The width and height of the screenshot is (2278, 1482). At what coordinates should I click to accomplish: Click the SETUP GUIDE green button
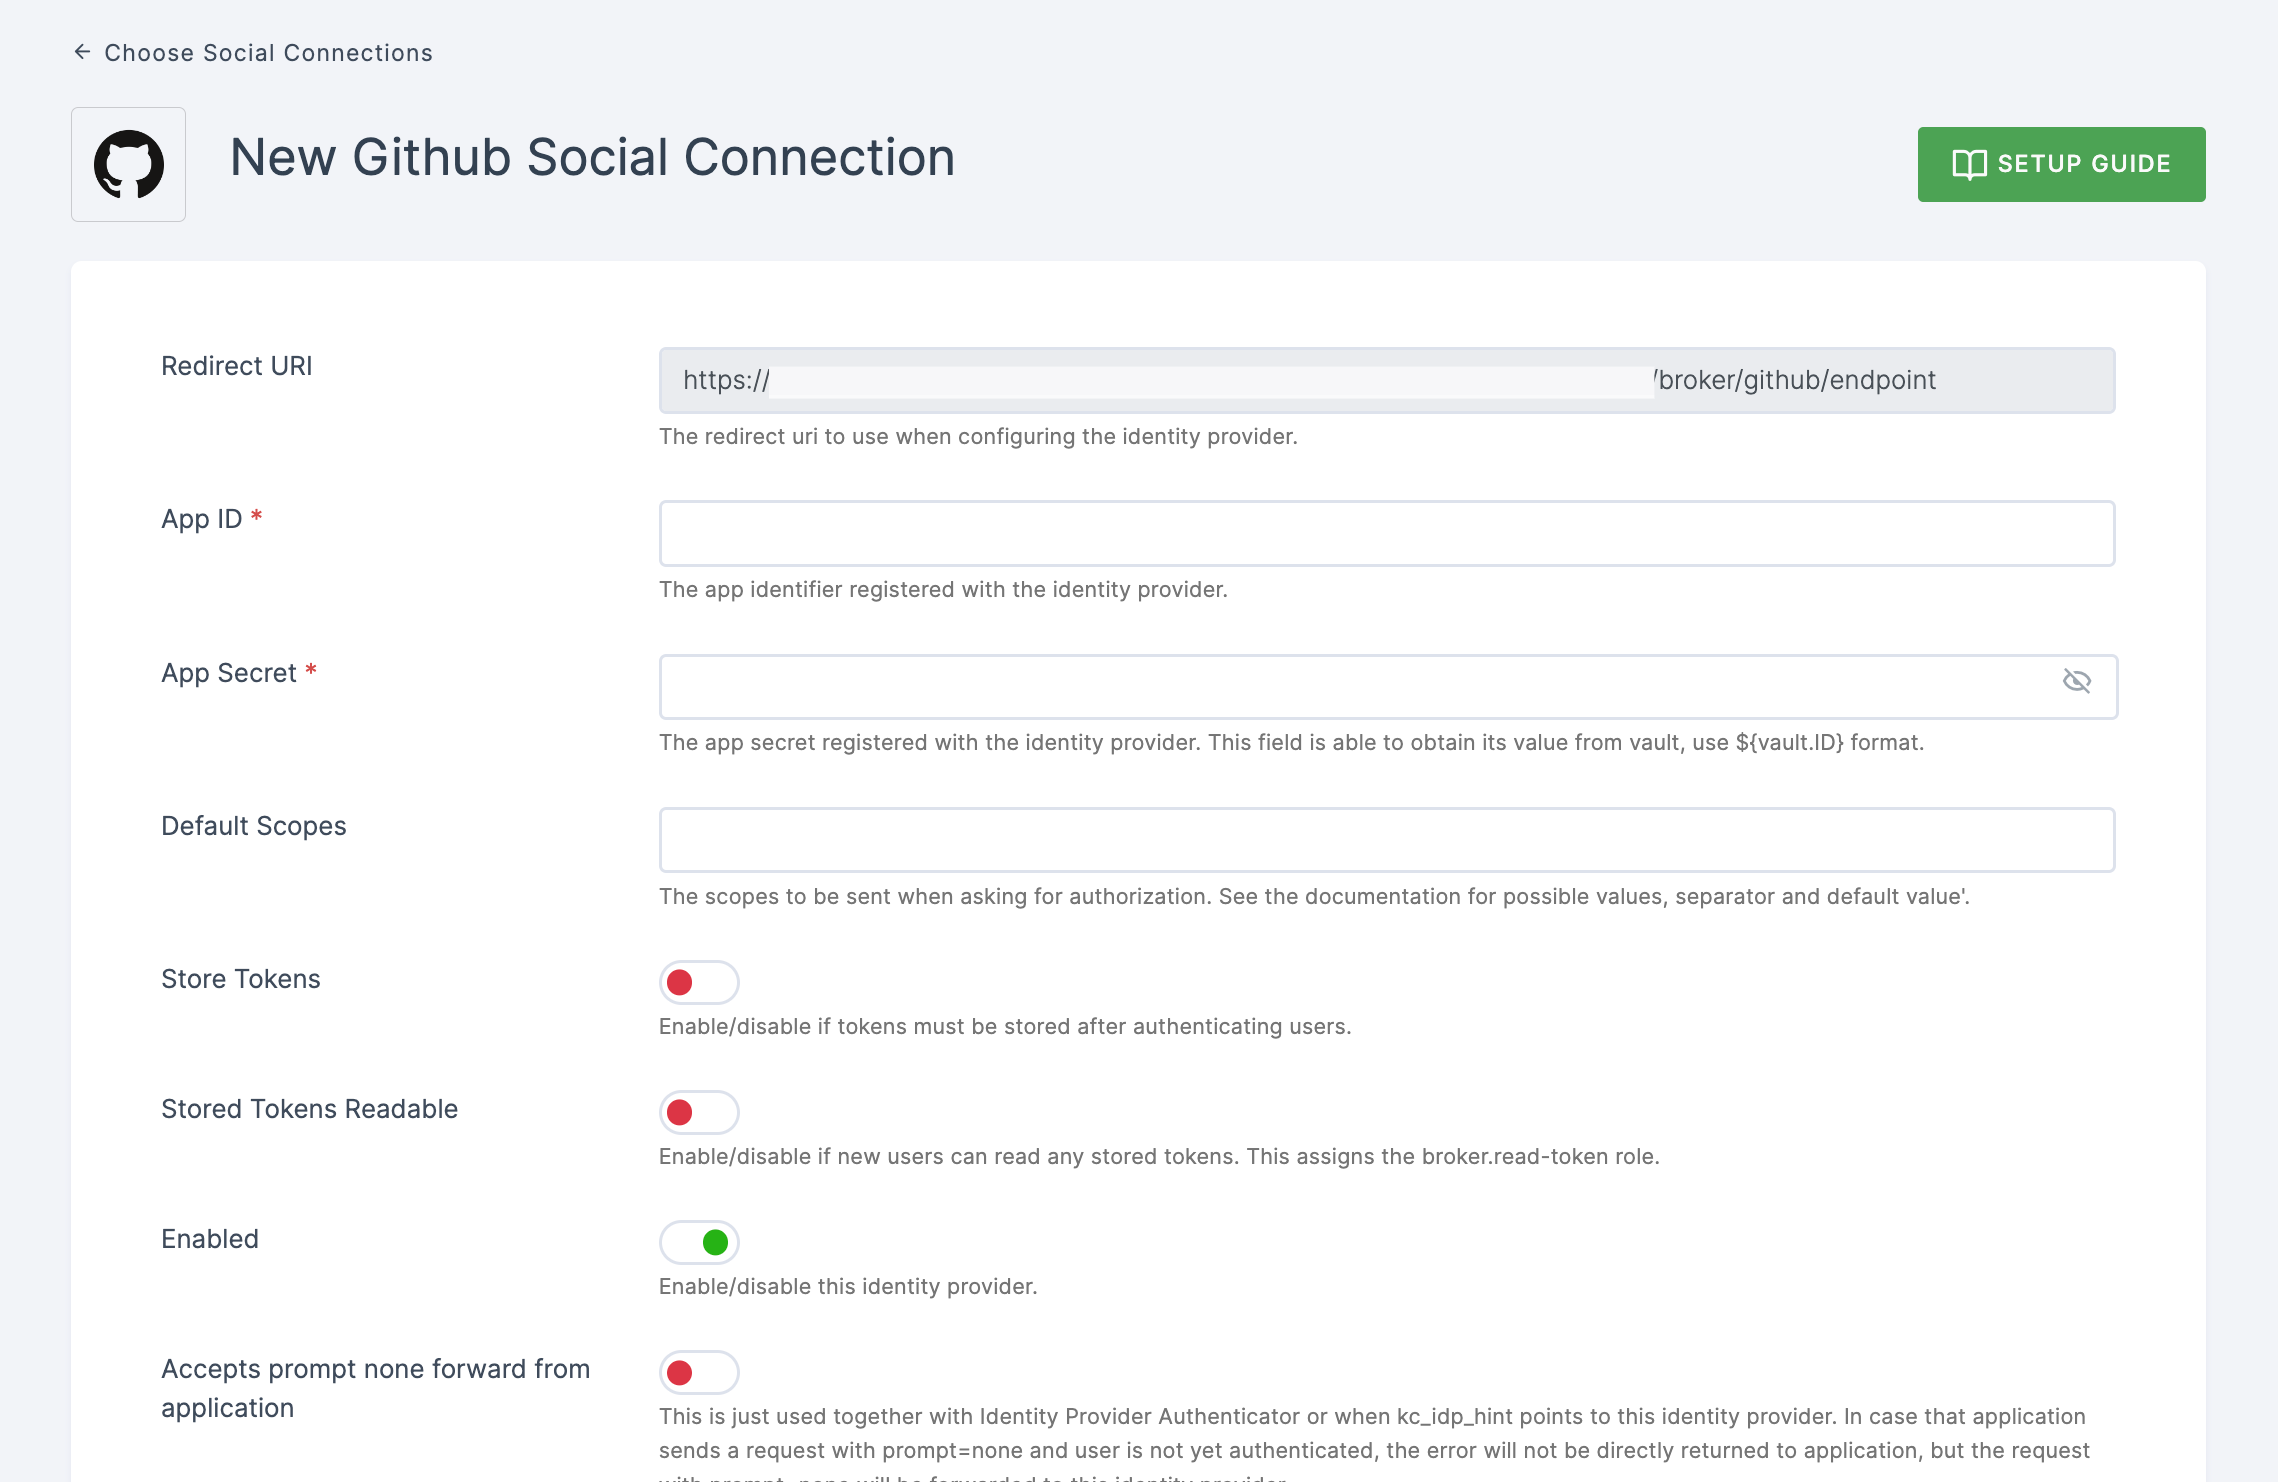click(x=2060, y=163)
